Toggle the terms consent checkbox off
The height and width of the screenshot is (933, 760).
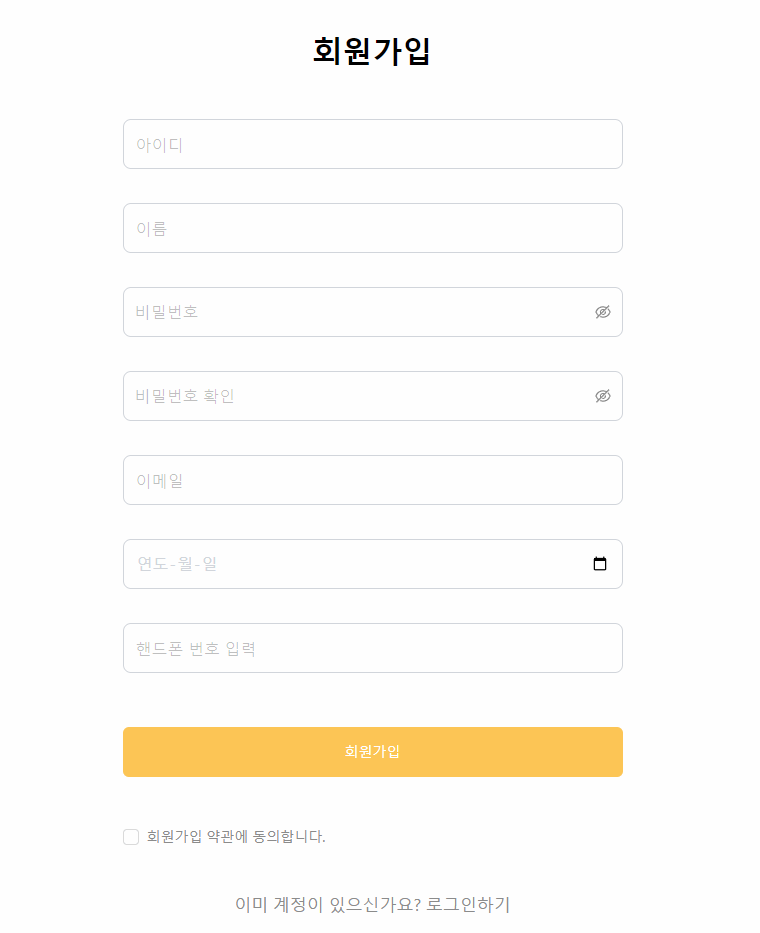click(x=130, y=836)
